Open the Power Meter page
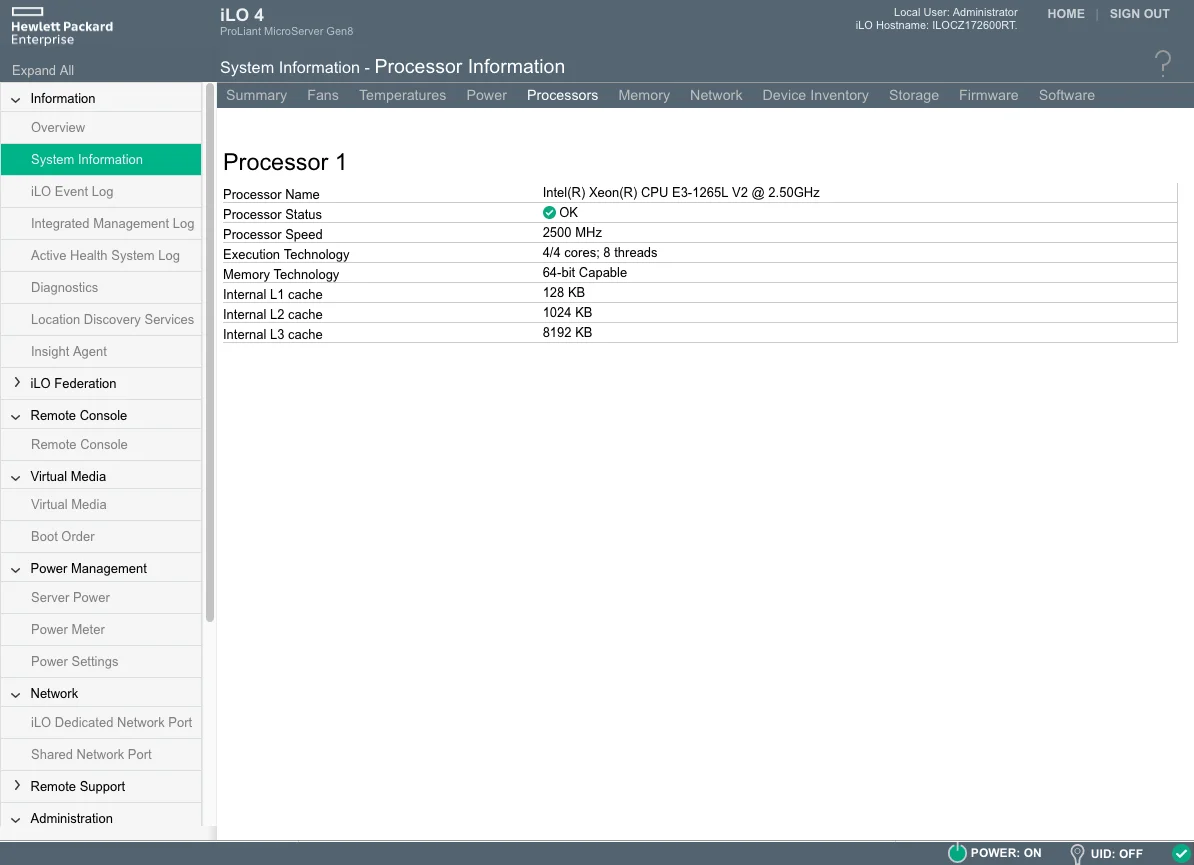Viewport: 1194px width, 865px height. (x=101, y=630)
